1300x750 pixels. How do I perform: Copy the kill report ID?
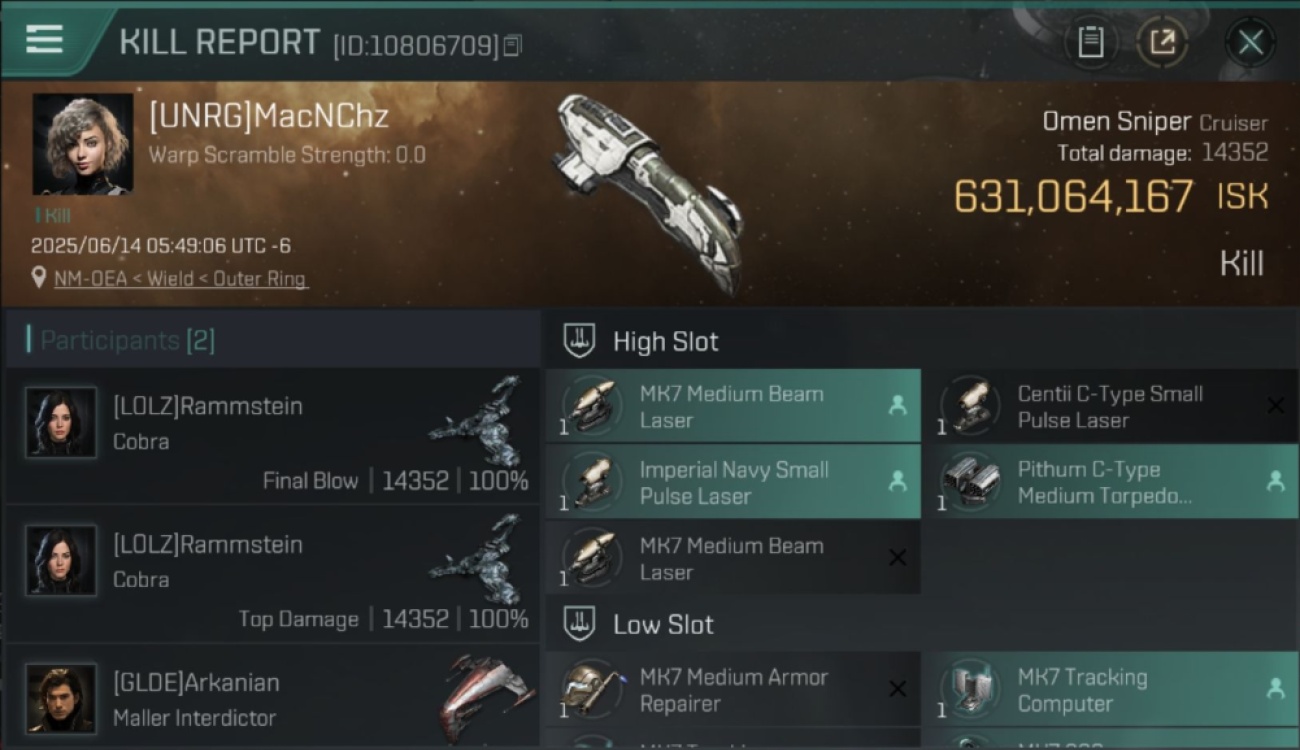(x=512, y=45)
